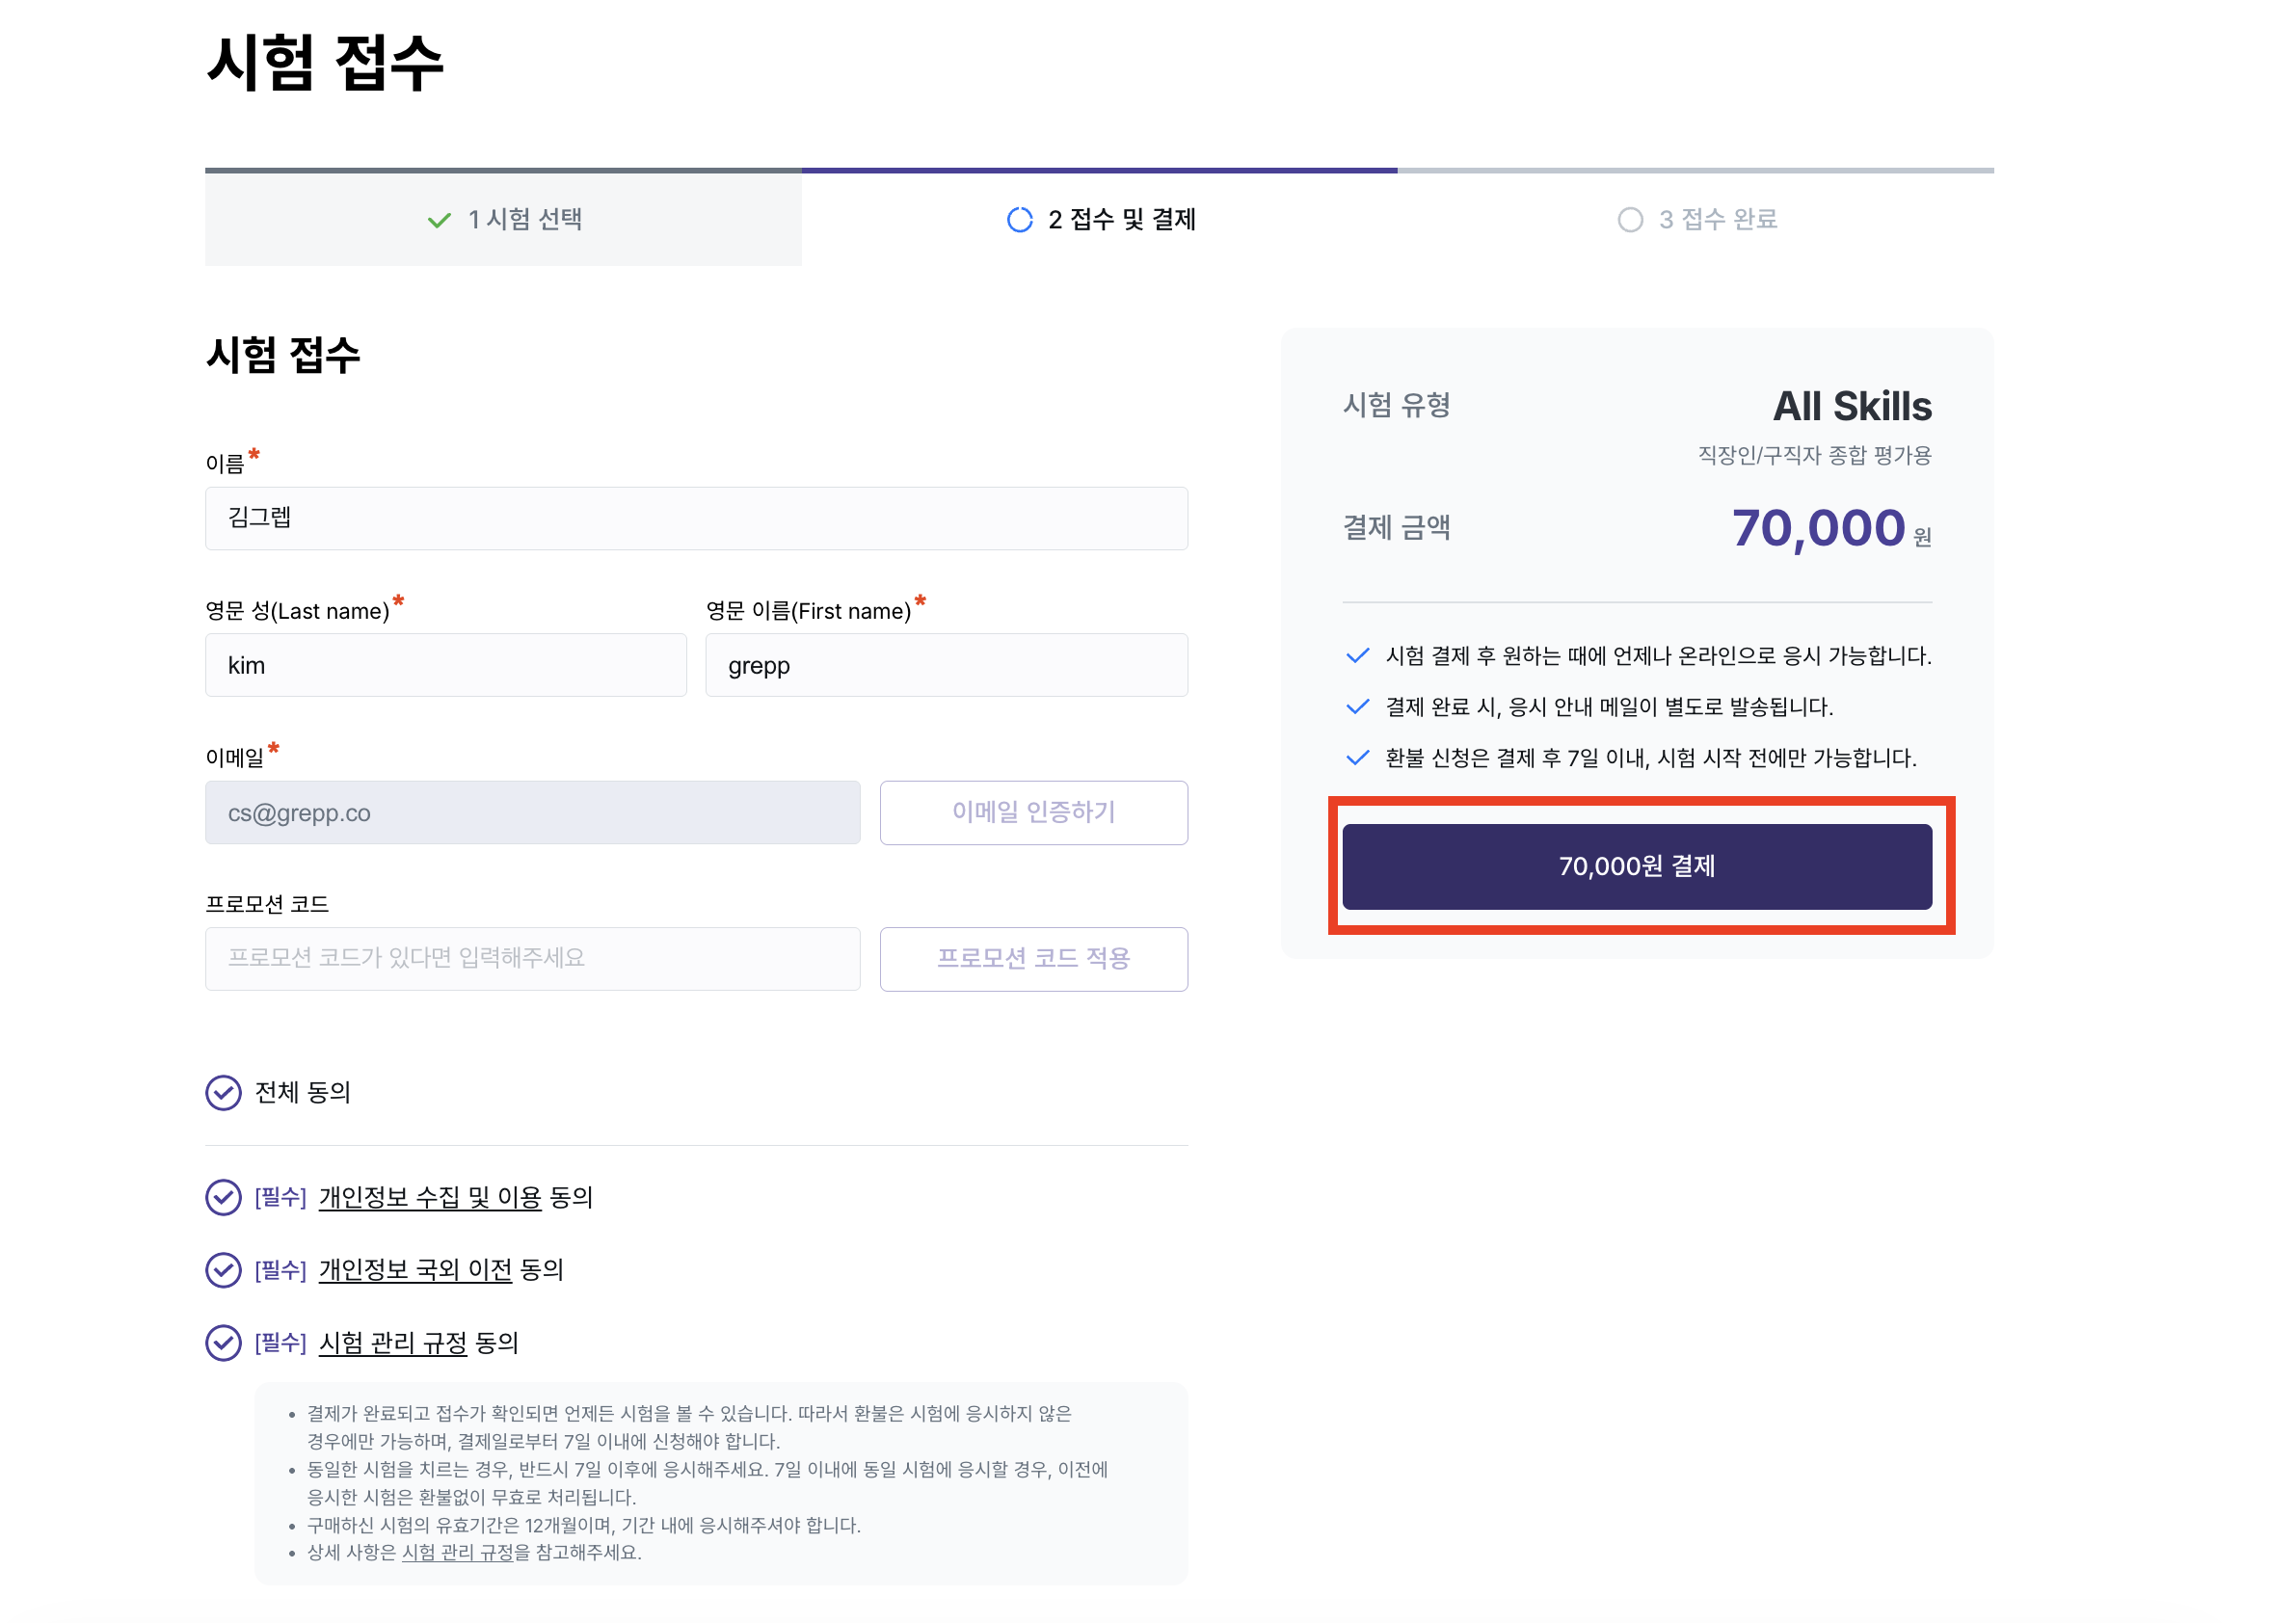Toggle 시험 관리 규정 consent checkbox
This screenshot has height=1623, width=2296.
(223, 1343)
